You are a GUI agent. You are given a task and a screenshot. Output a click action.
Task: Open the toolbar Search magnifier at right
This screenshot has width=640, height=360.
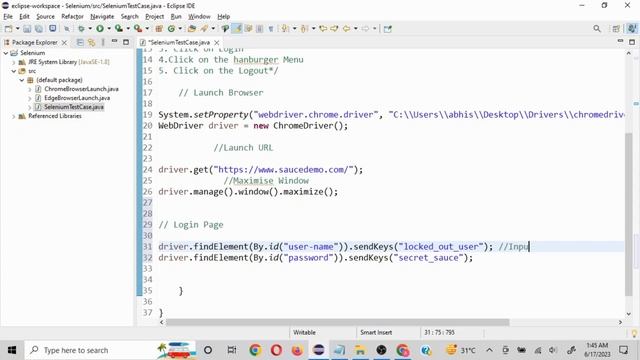coord(597,29)
